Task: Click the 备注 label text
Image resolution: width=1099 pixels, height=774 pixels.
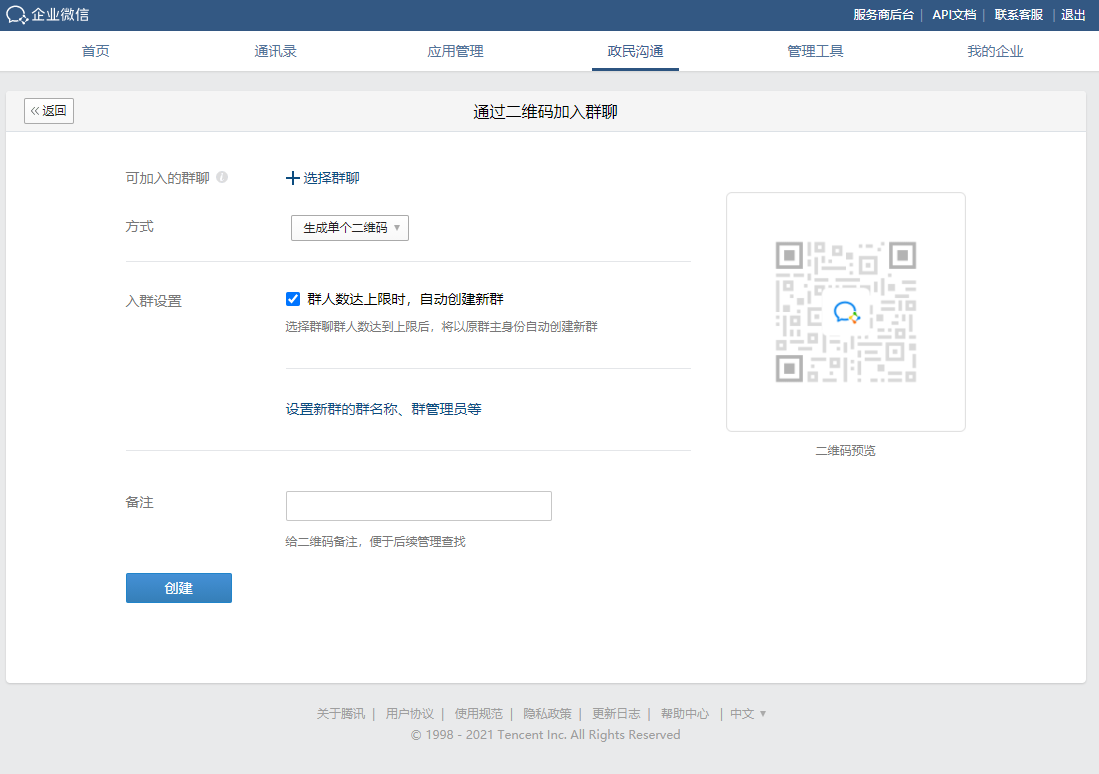Action: (x=139, y=503)
